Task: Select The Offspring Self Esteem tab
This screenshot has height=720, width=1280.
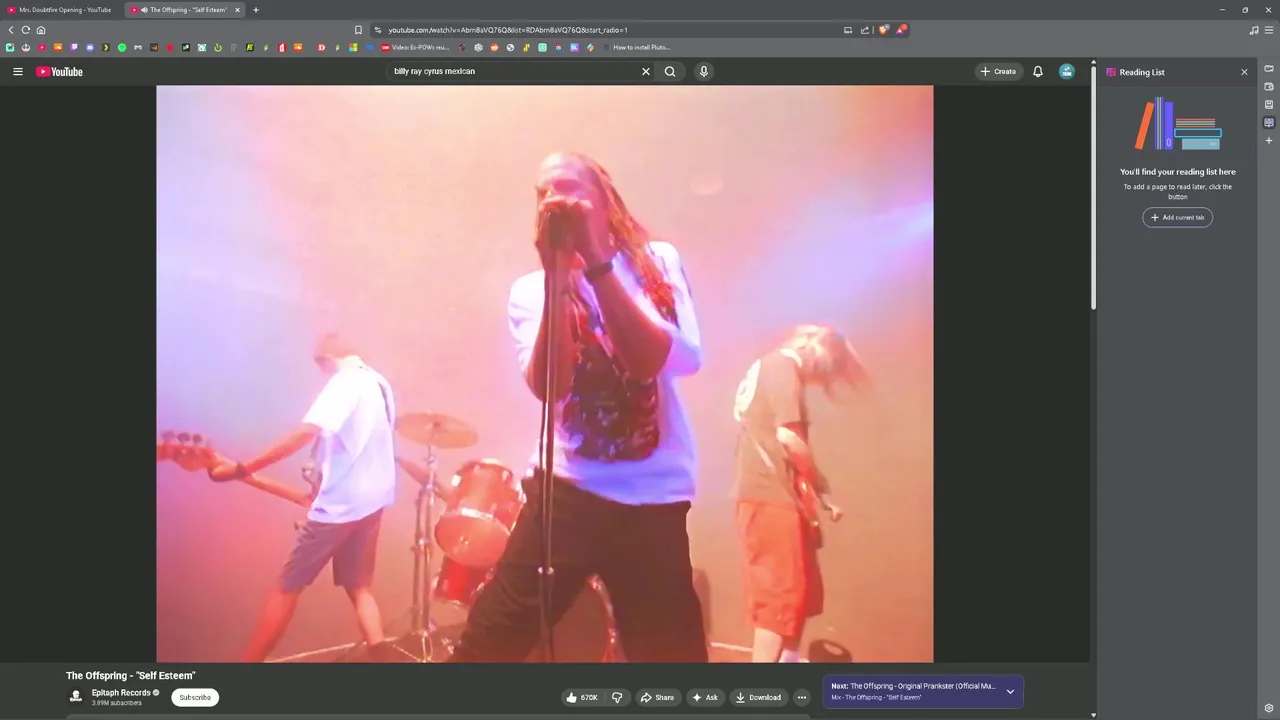Action: [185, 10]
